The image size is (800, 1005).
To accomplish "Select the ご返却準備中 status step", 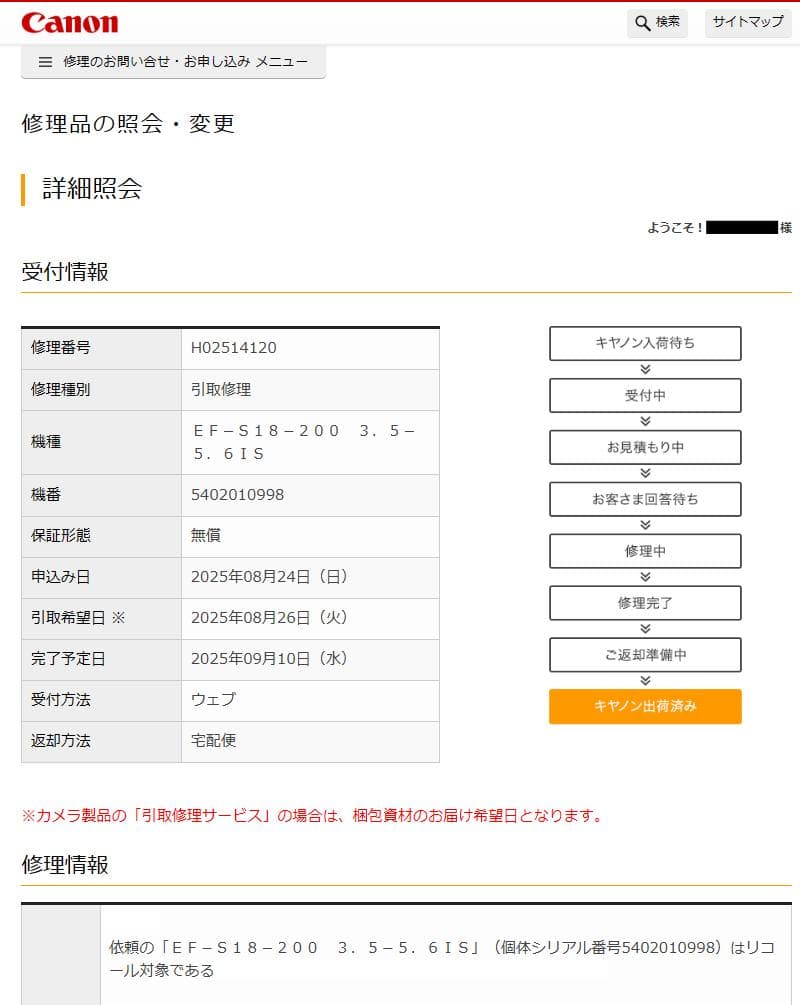I will (645, 655).
